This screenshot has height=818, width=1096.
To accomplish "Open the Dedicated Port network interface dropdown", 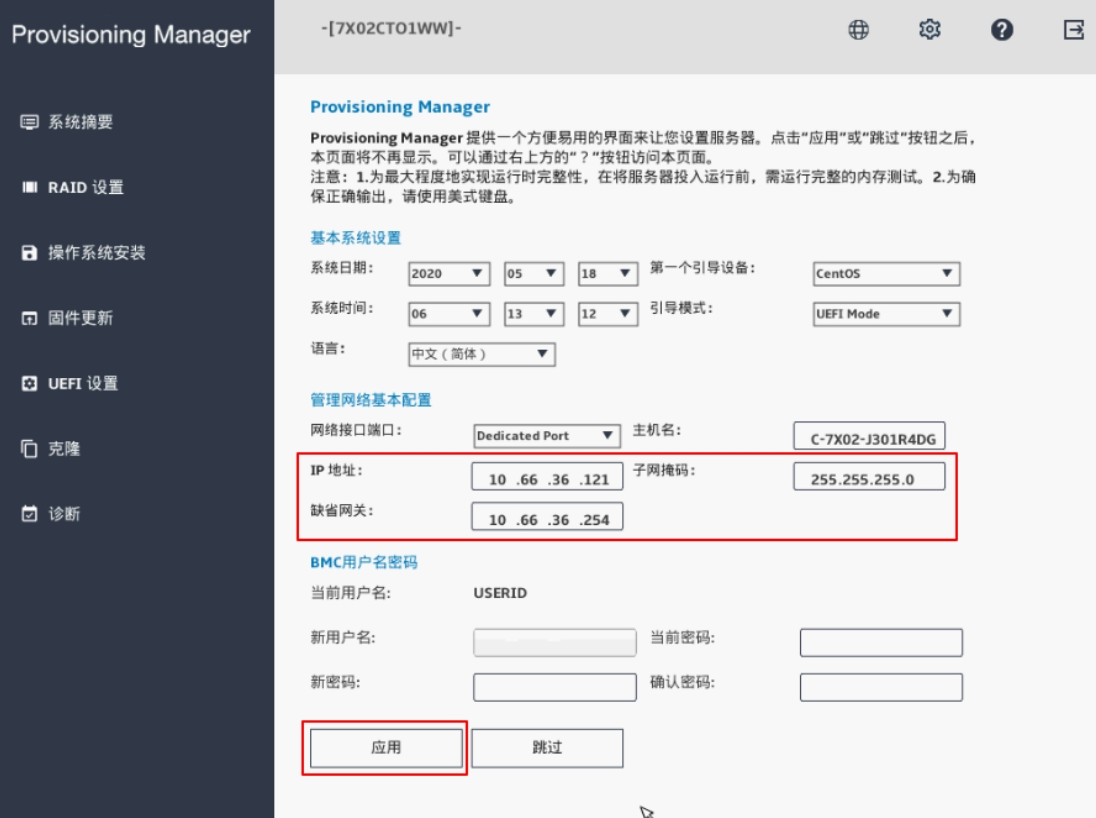I will pyautogui.click(x=547, y=436).
